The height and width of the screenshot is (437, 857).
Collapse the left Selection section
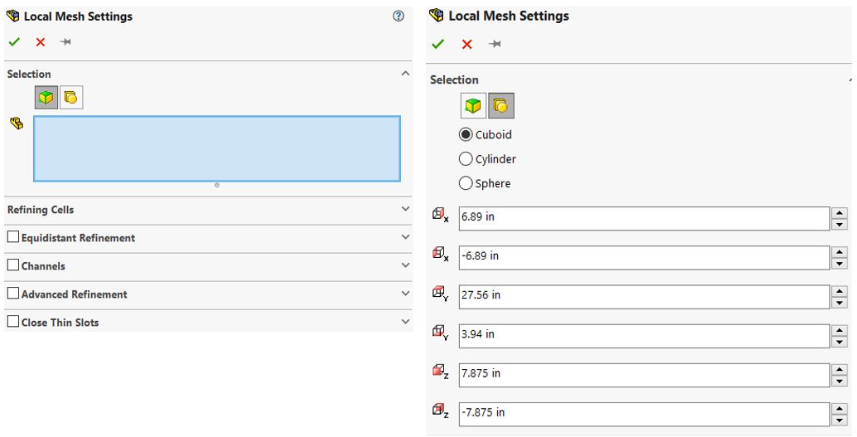pos(405,74)
